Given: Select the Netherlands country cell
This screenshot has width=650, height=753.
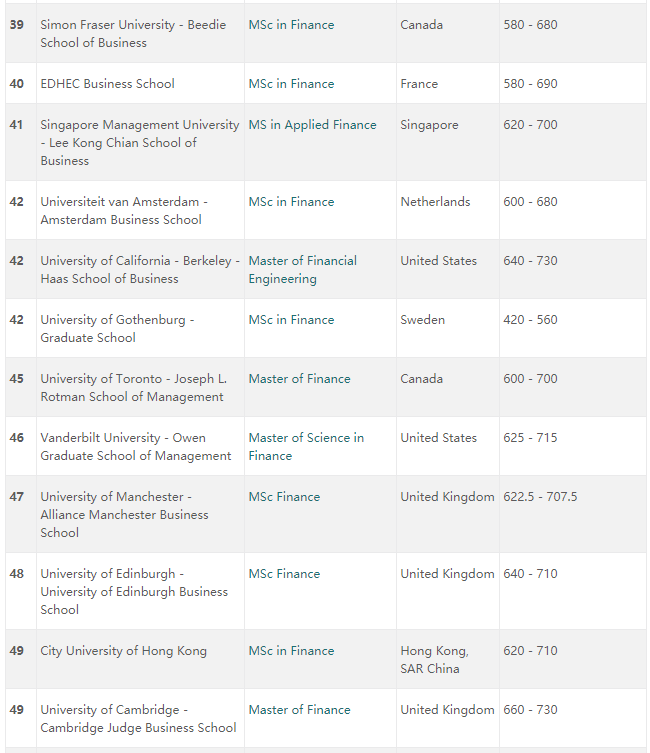Looking at the screenshot, I should (x=447, y=210).
